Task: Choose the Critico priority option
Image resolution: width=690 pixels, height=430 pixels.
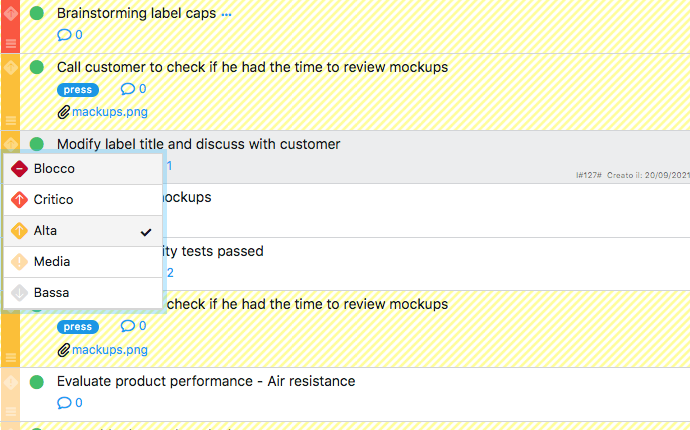Action: pos(54,200)
